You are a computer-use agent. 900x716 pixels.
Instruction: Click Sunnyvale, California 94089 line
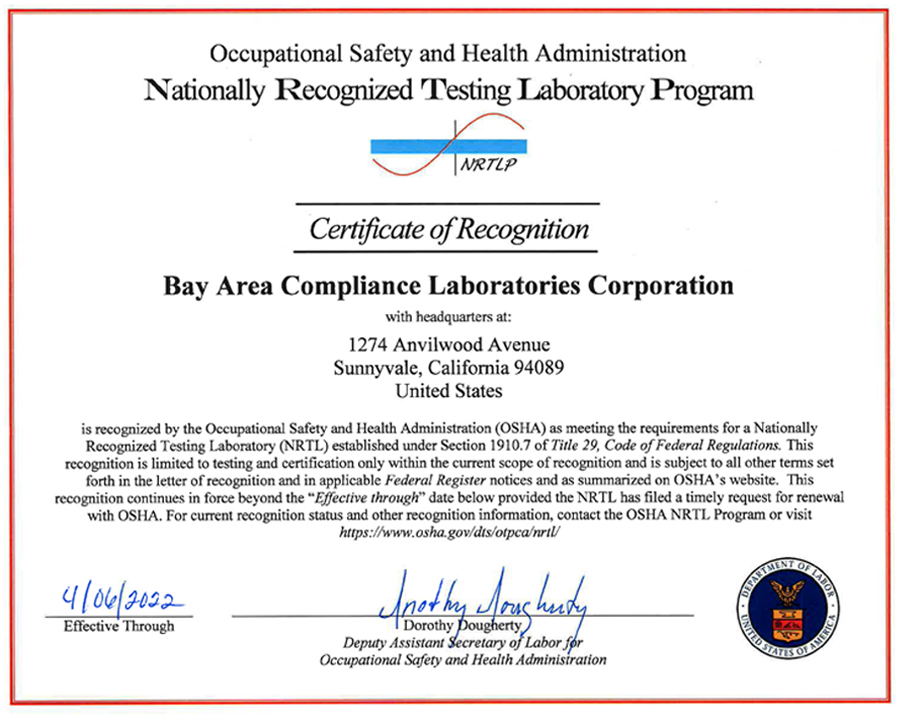pos(449,367)
